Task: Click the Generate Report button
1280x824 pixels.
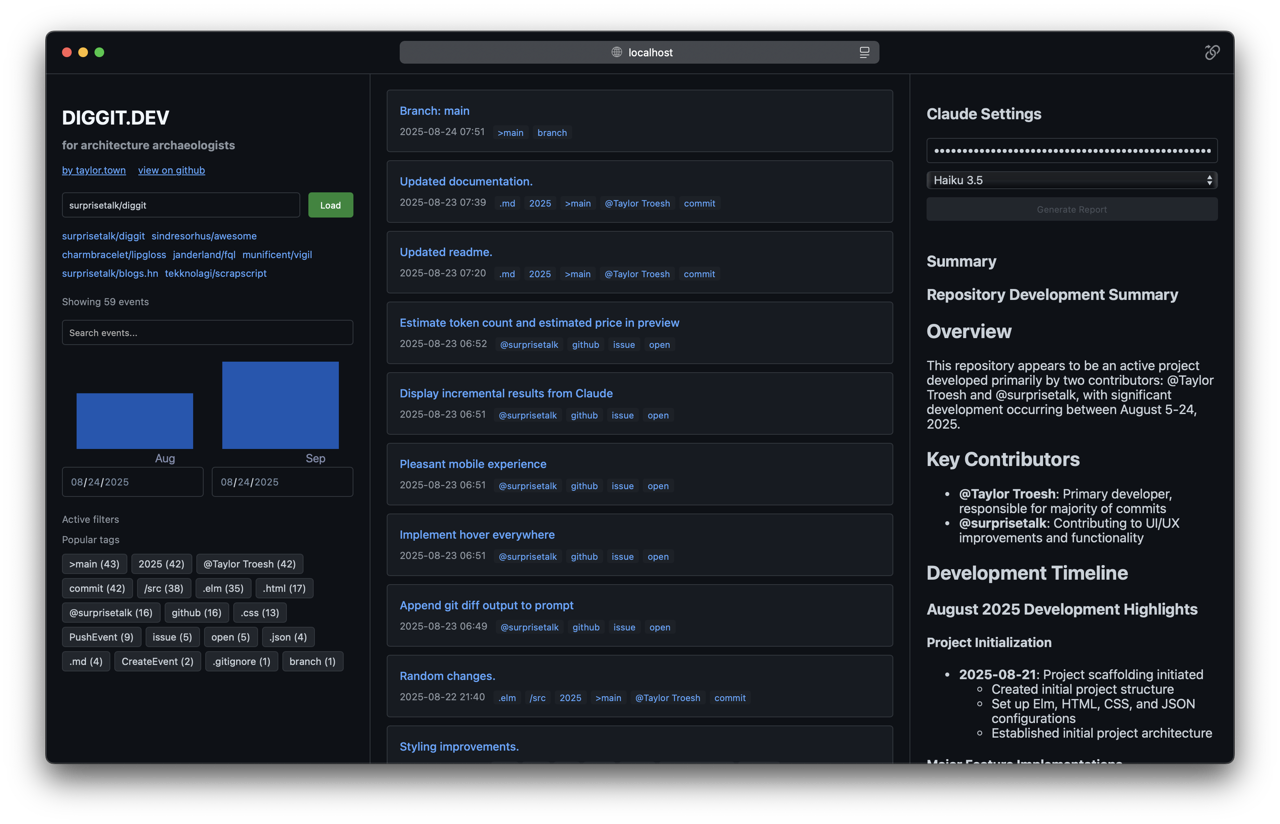Action: (x=1071, y=209)
